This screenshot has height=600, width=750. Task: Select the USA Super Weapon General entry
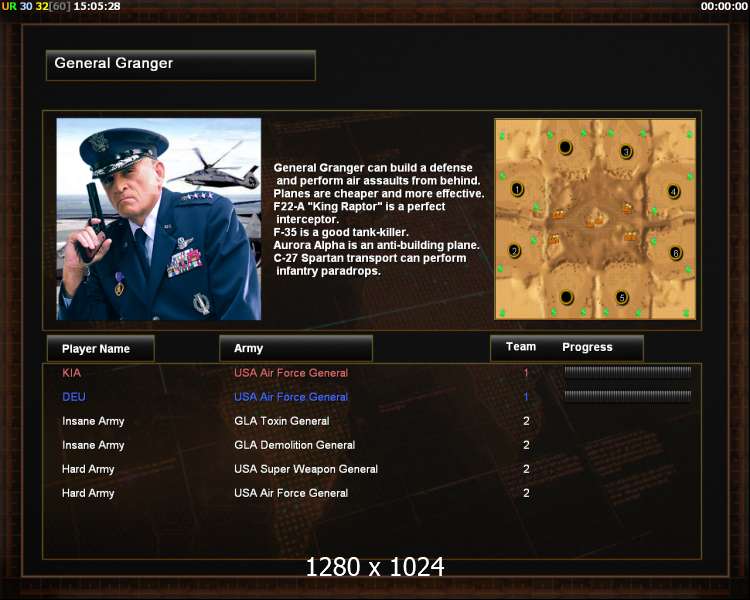306,469
